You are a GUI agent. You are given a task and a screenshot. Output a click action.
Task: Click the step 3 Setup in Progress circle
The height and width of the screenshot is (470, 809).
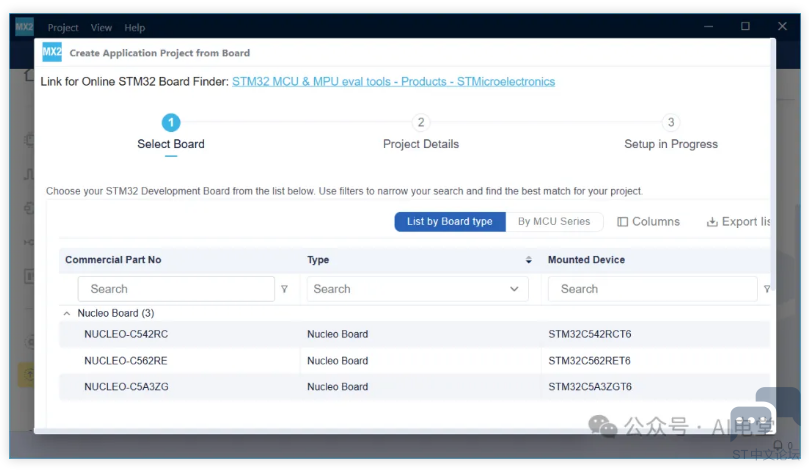point(671,122)
